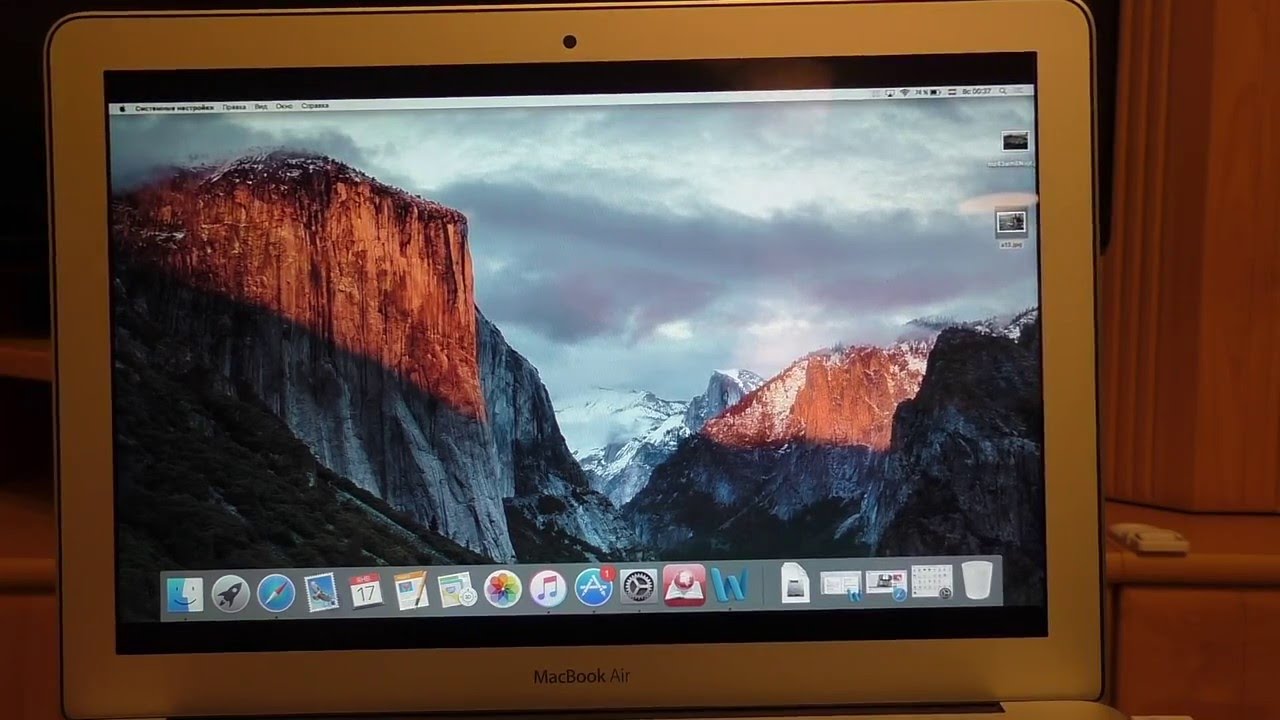Viewport: 1280px width, 720px height.
Task: Open the Окно menu
Action: coord(284,106)
